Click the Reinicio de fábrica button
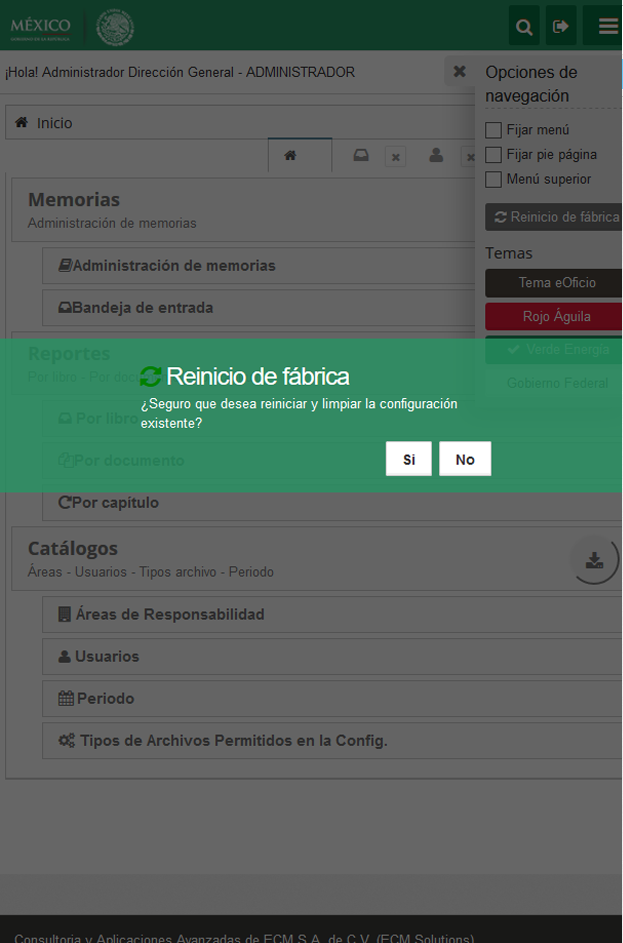This screenshot has width=623, height=943. click(x=554, y=217)
